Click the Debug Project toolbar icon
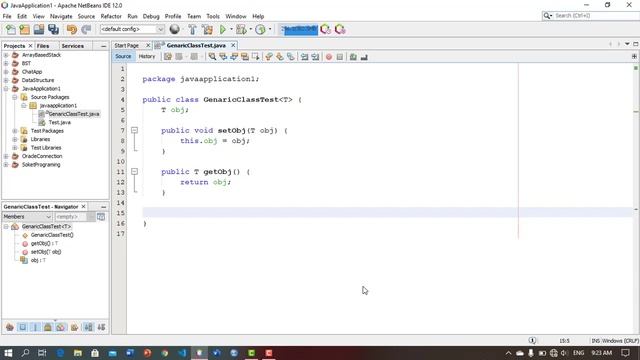This screenshot has height=360, width=640. [x=241, y=29]
